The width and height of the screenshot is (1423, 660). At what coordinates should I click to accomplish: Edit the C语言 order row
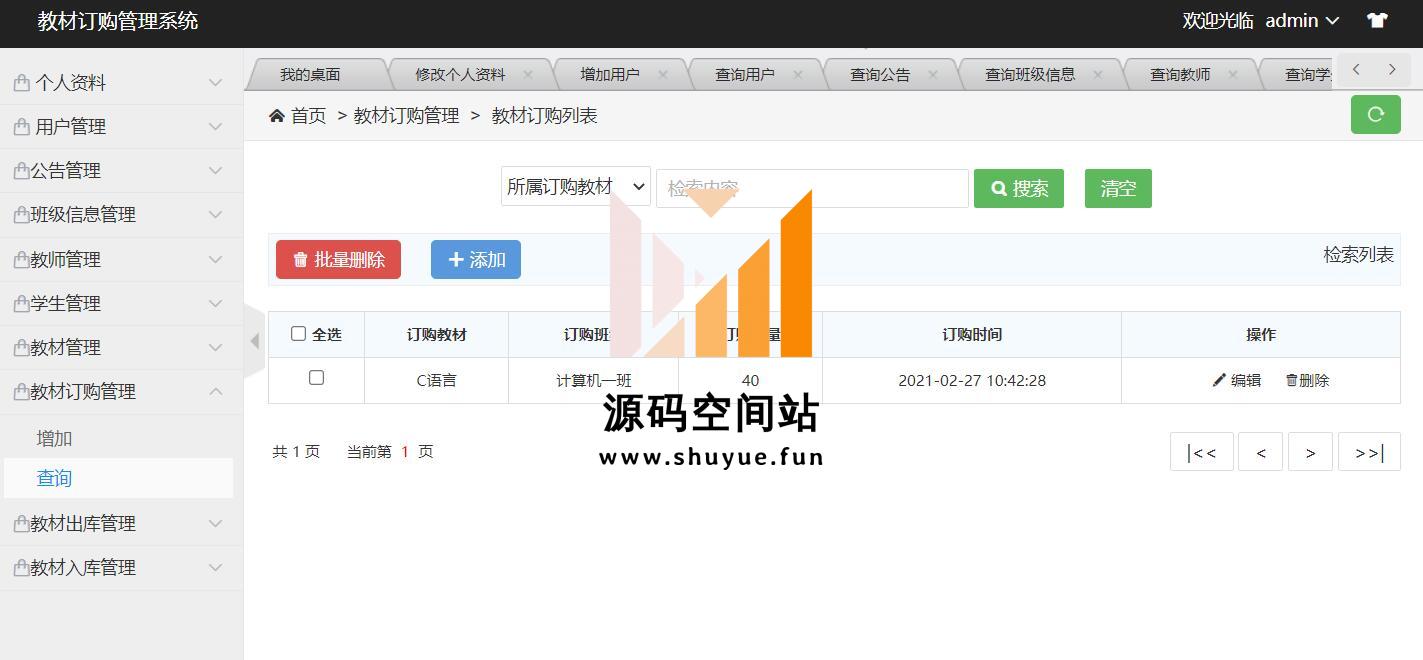1237,380
